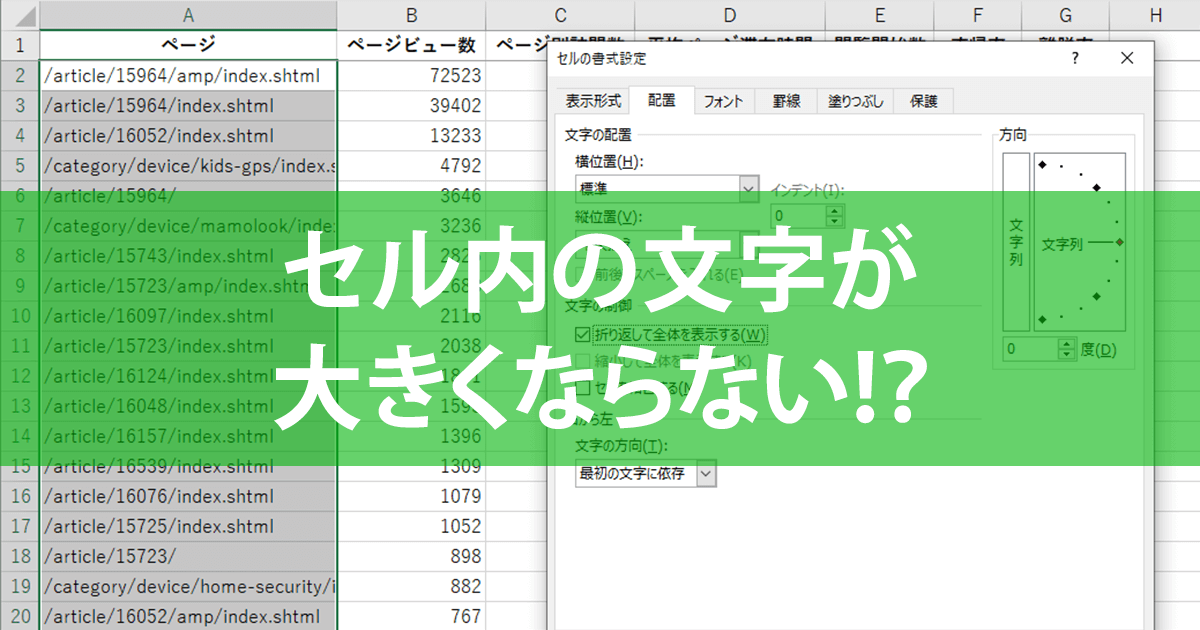
Task: Select column H header
Action: pyautogui.click(x=1156, y=14)
